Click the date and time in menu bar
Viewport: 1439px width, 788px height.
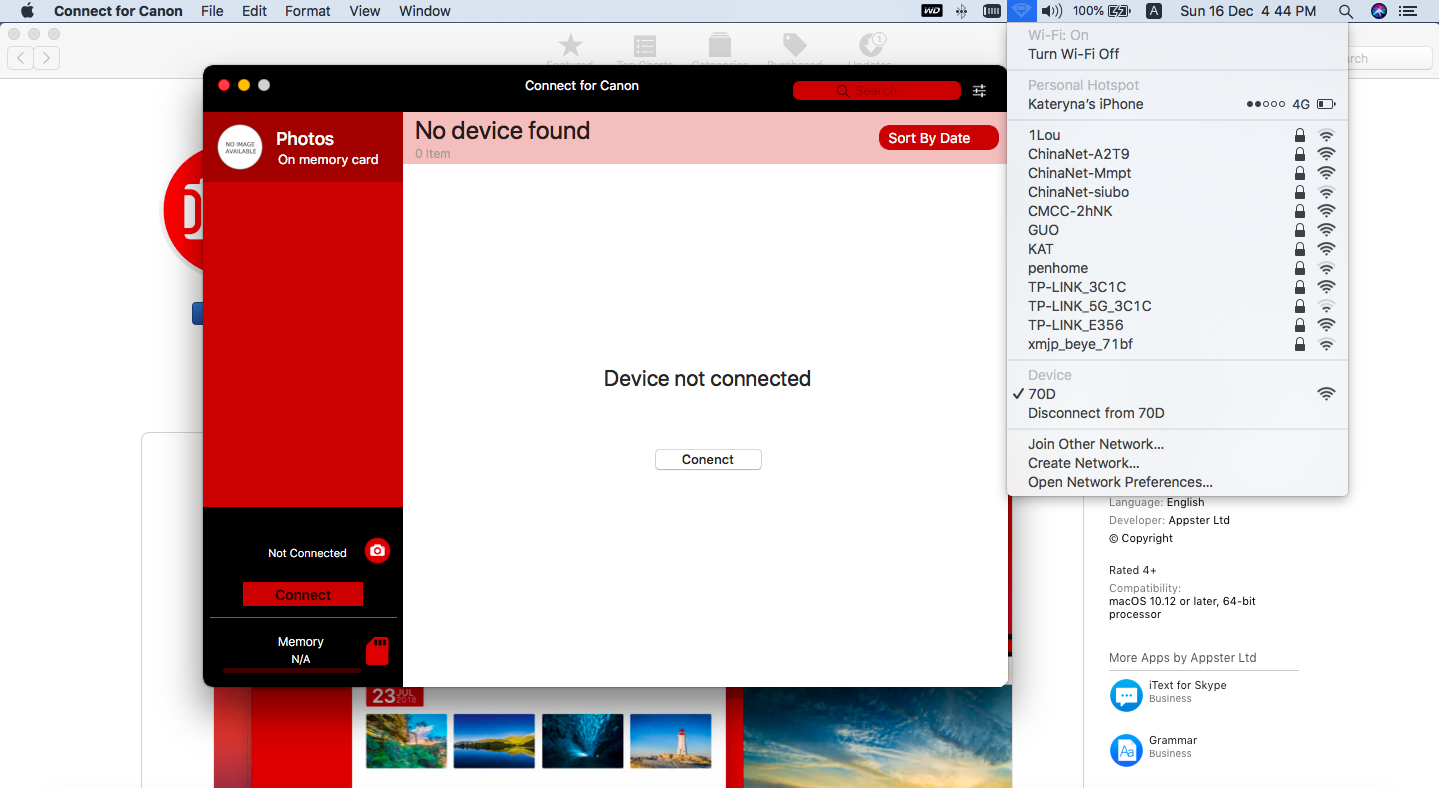coord(1248,11)
